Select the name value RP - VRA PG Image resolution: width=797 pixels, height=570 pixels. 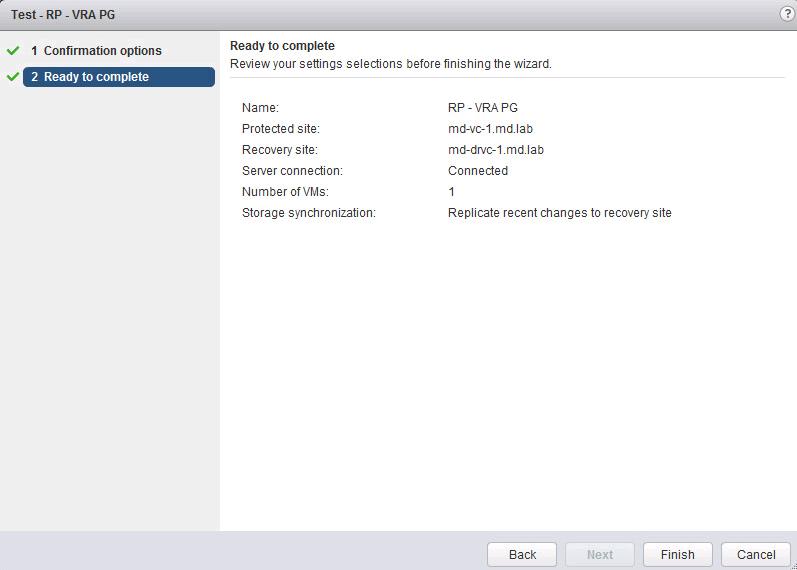(482, 108)
